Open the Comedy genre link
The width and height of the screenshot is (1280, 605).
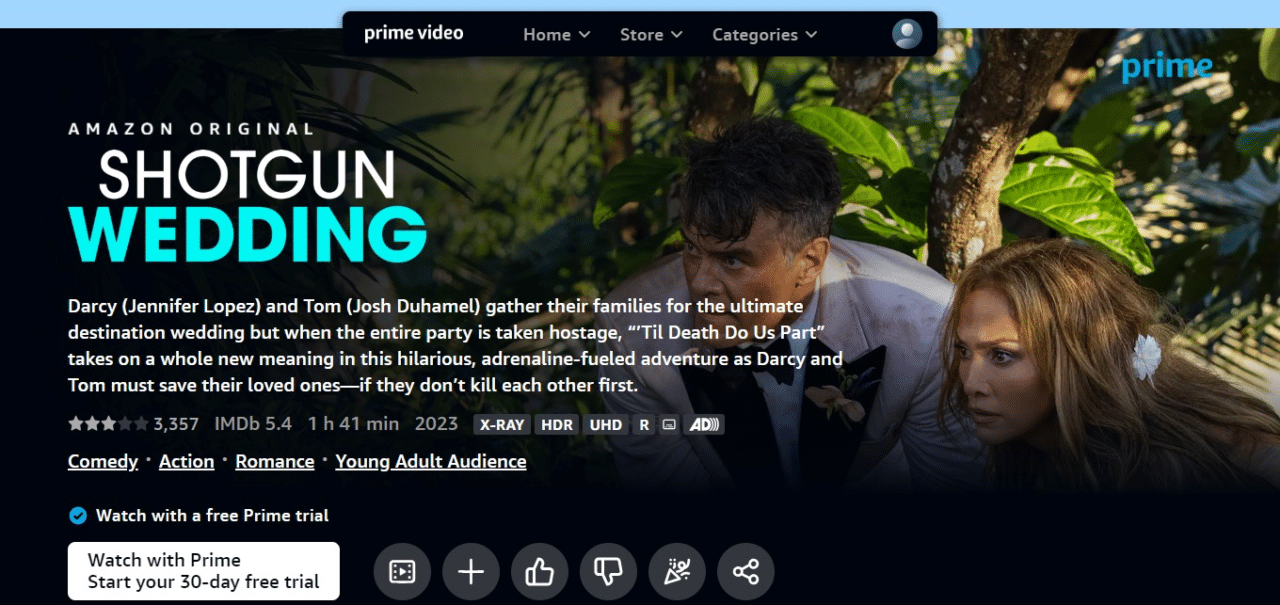(103, 461)
